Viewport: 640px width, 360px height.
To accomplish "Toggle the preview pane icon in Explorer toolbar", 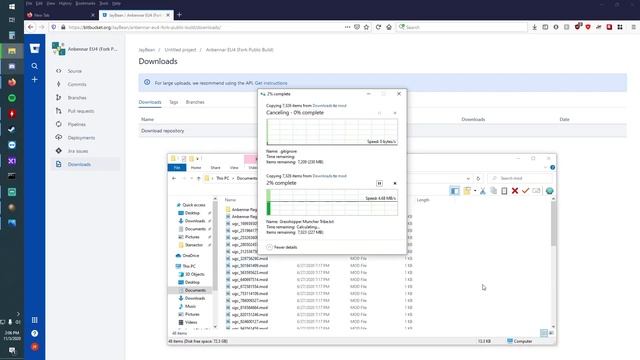I will pyautogui.click(x=454, y=191).
